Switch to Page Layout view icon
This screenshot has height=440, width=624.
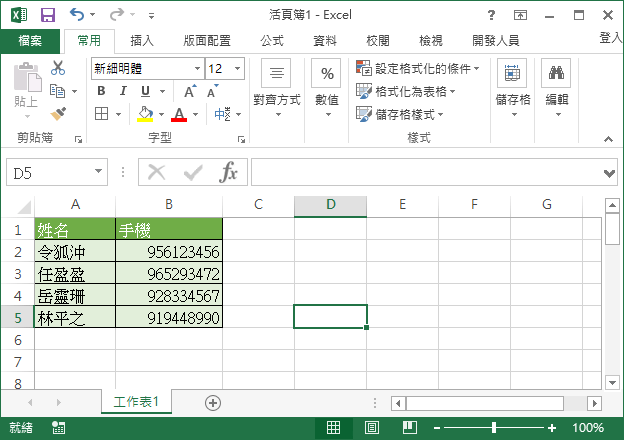pyautogui.click(x=372, y=428)
